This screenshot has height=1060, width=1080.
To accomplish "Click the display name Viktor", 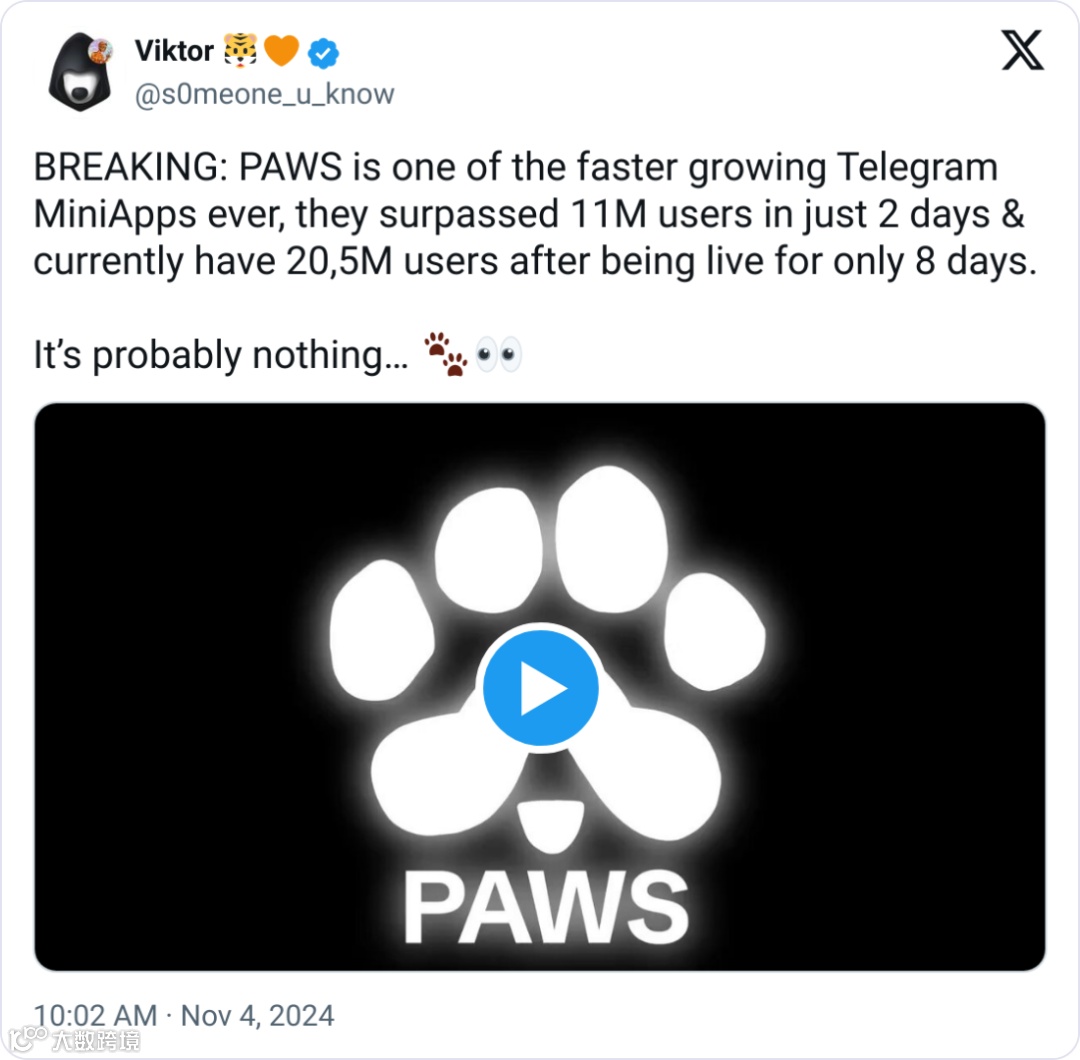I will (172, 51).
